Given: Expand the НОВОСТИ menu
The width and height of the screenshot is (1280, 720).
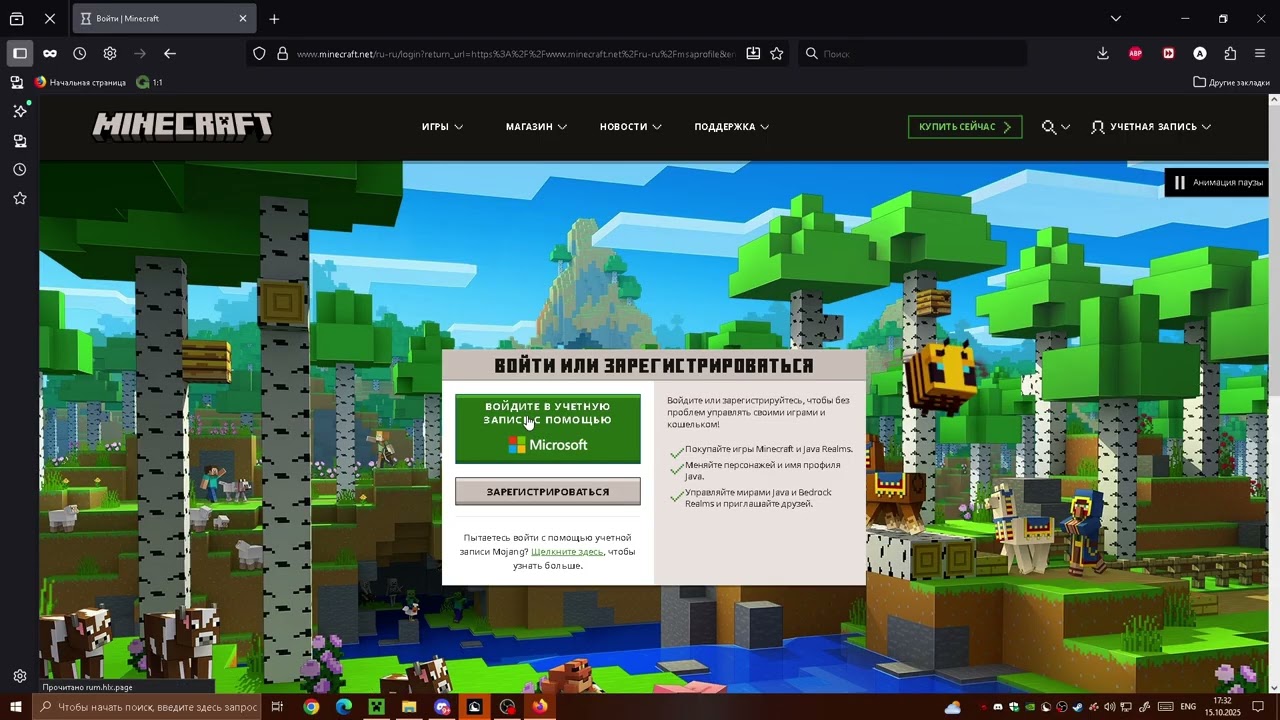Looking at the screenshot, I should [x=630, y=127].
